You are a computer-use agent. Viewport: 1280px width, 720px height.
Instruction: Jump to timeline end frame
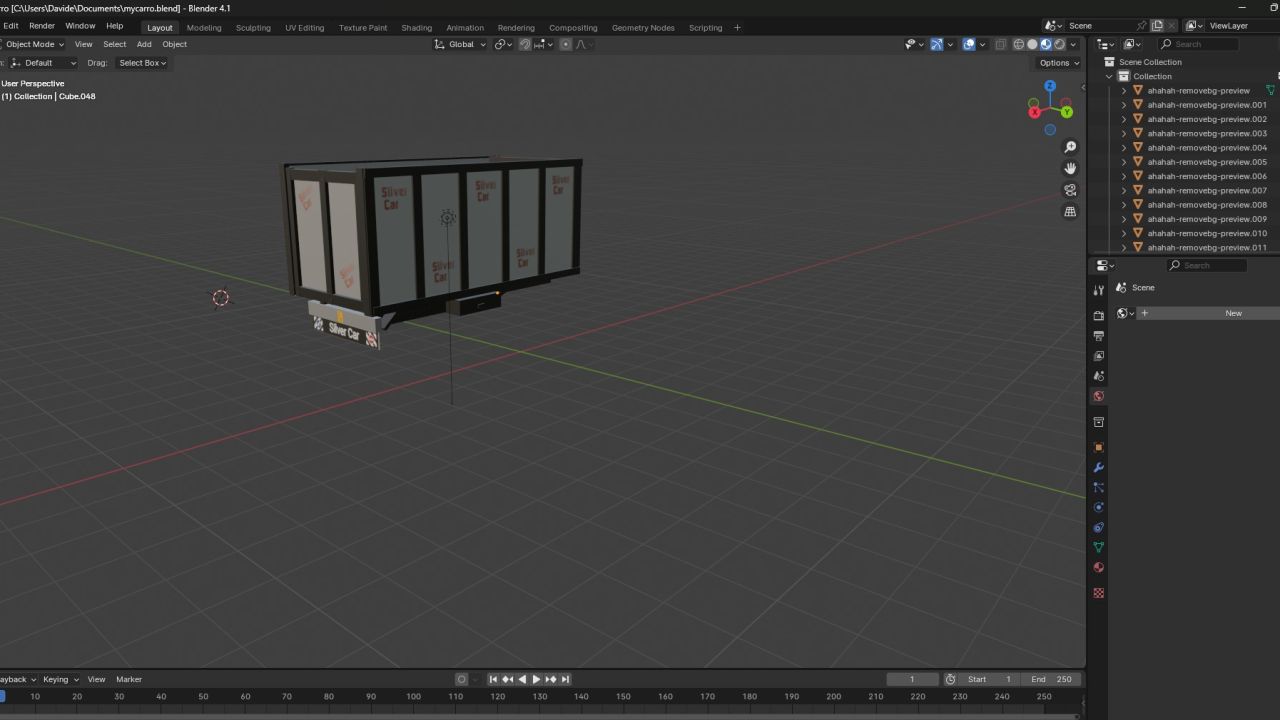565,679
